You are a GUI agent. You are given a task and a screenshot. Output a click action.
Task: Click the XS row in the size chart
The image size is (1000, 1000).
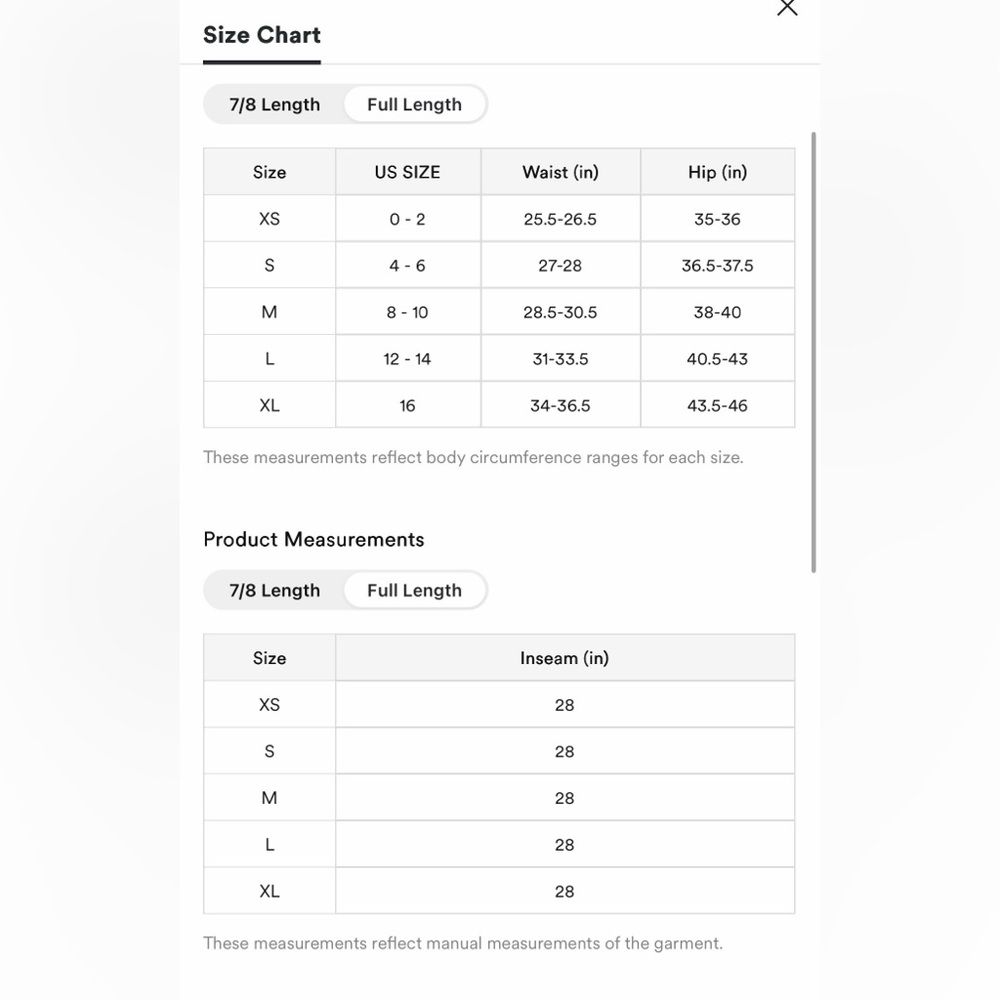499,219
